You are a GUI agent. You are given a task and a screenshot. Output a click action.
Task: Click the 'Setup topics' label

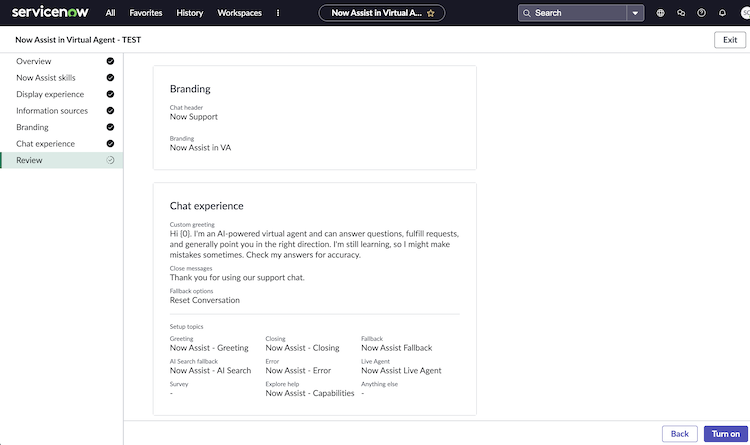click(x=187, y=327)
